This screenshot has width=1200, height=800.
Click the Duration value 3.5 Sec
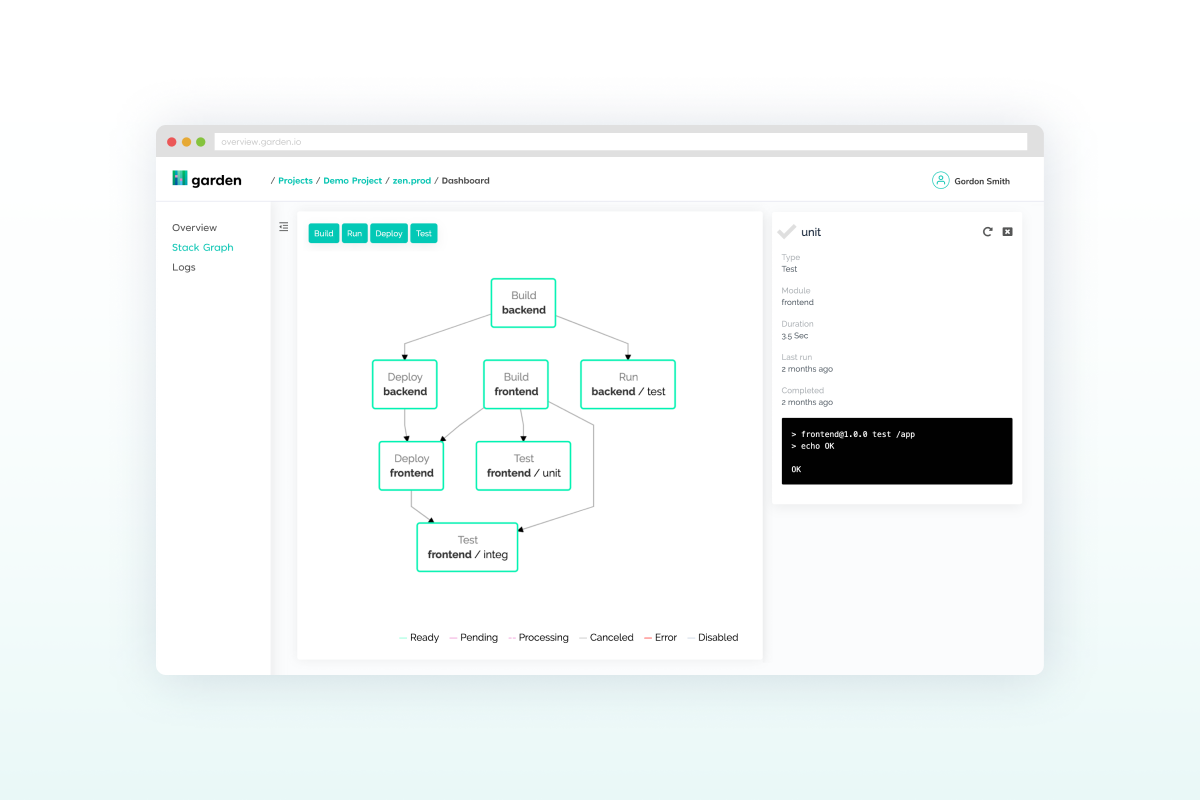tap(794, 336)
